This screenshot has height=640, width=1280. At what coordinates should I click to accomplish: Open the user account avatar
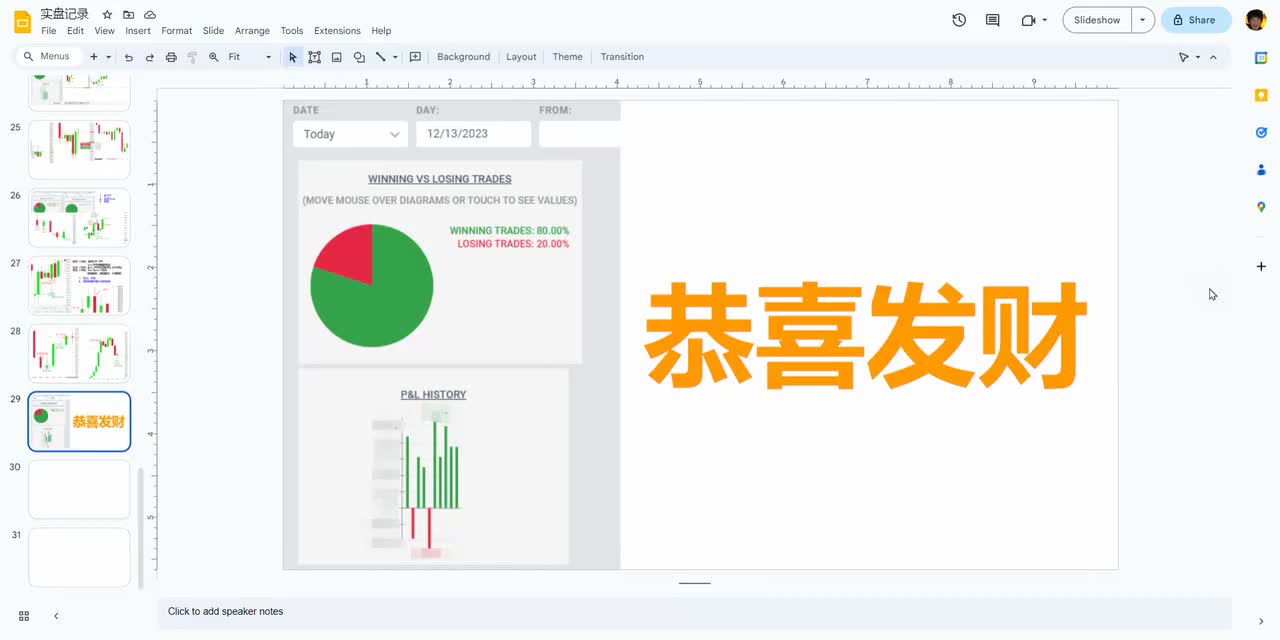1256,20
